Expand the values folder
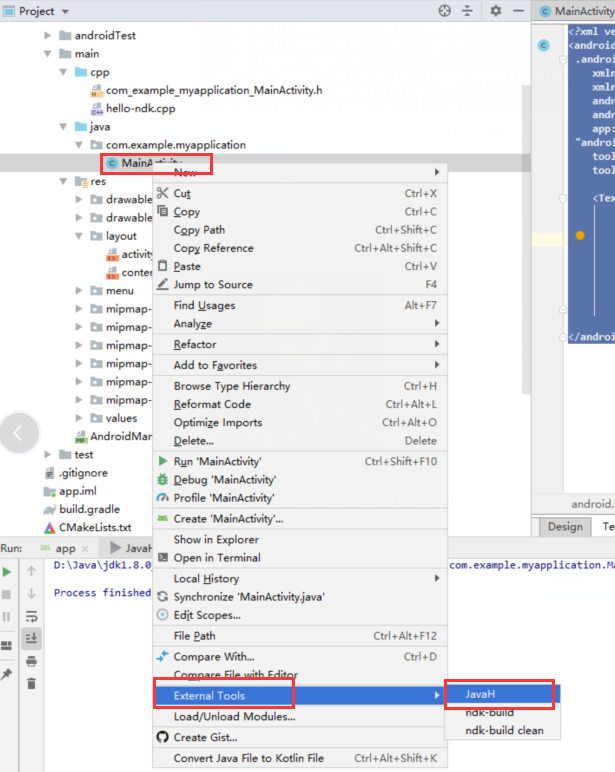 pyautogui.click(x=79, y=418)
